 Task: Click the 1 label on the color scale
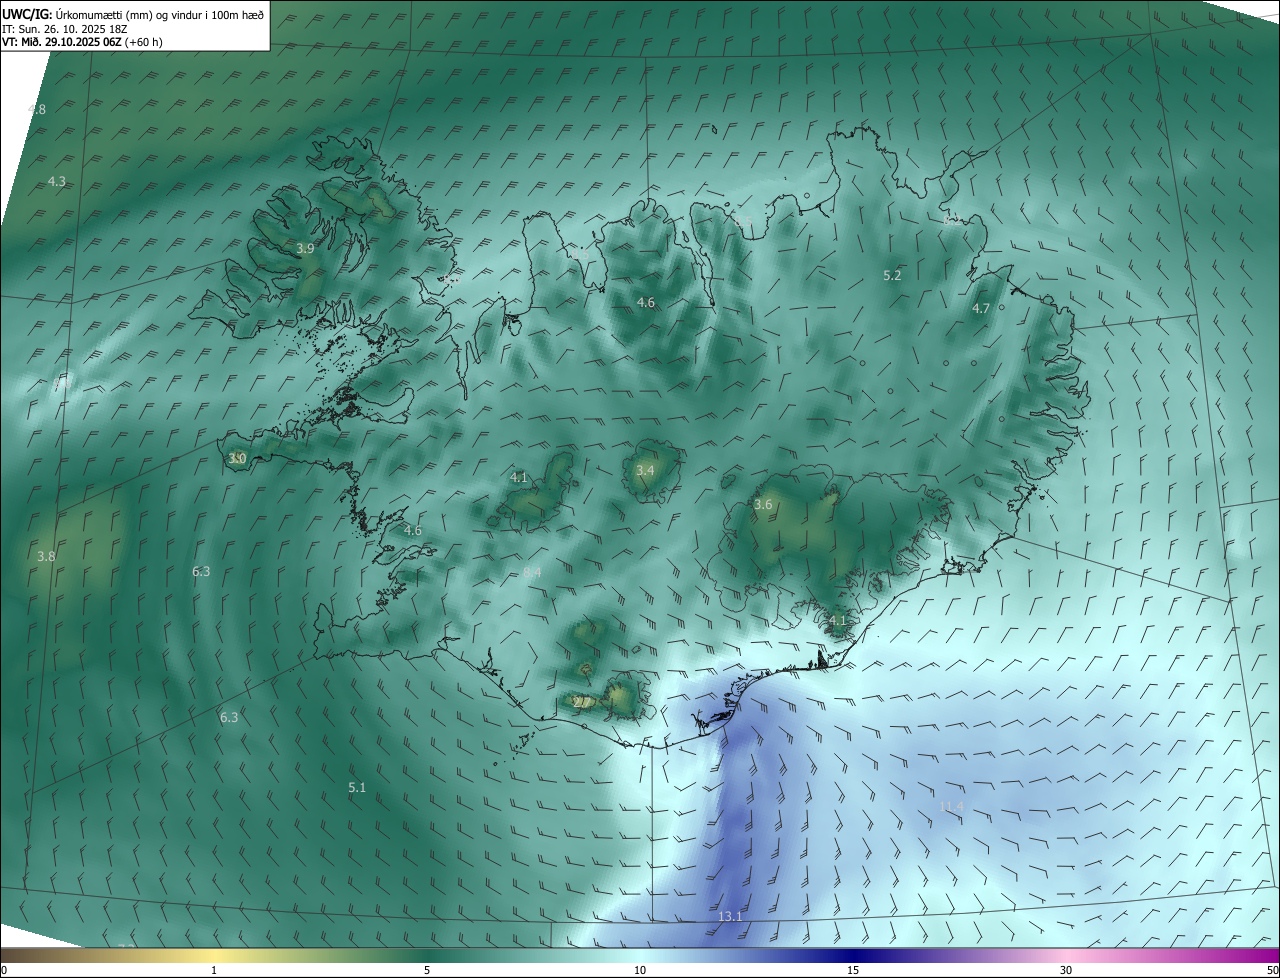214,970
